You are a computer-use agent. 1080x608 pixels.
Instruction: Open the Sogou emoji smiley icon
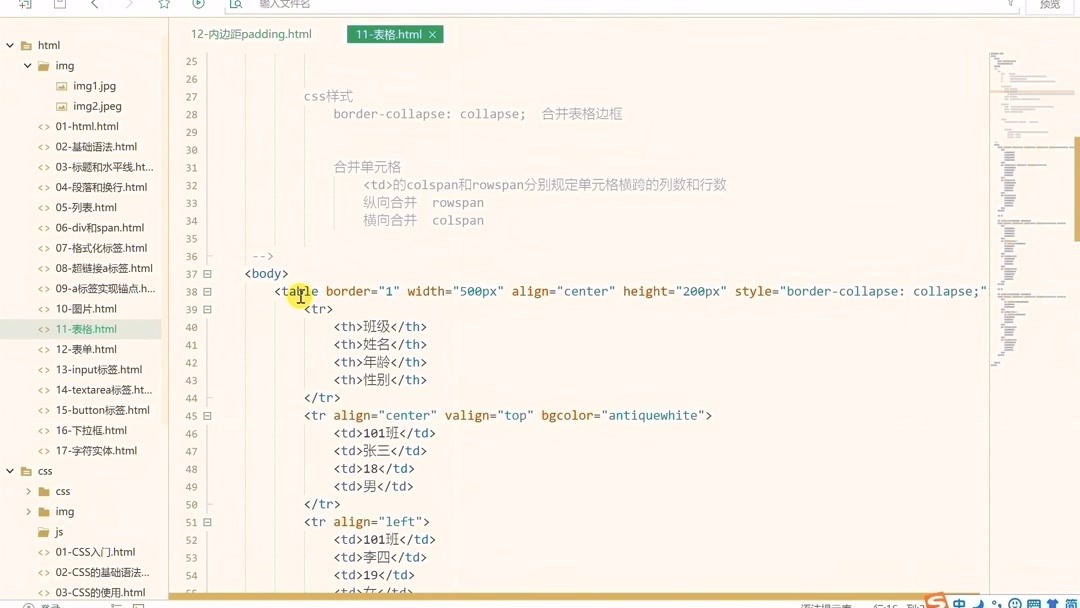coord(1014,603)
